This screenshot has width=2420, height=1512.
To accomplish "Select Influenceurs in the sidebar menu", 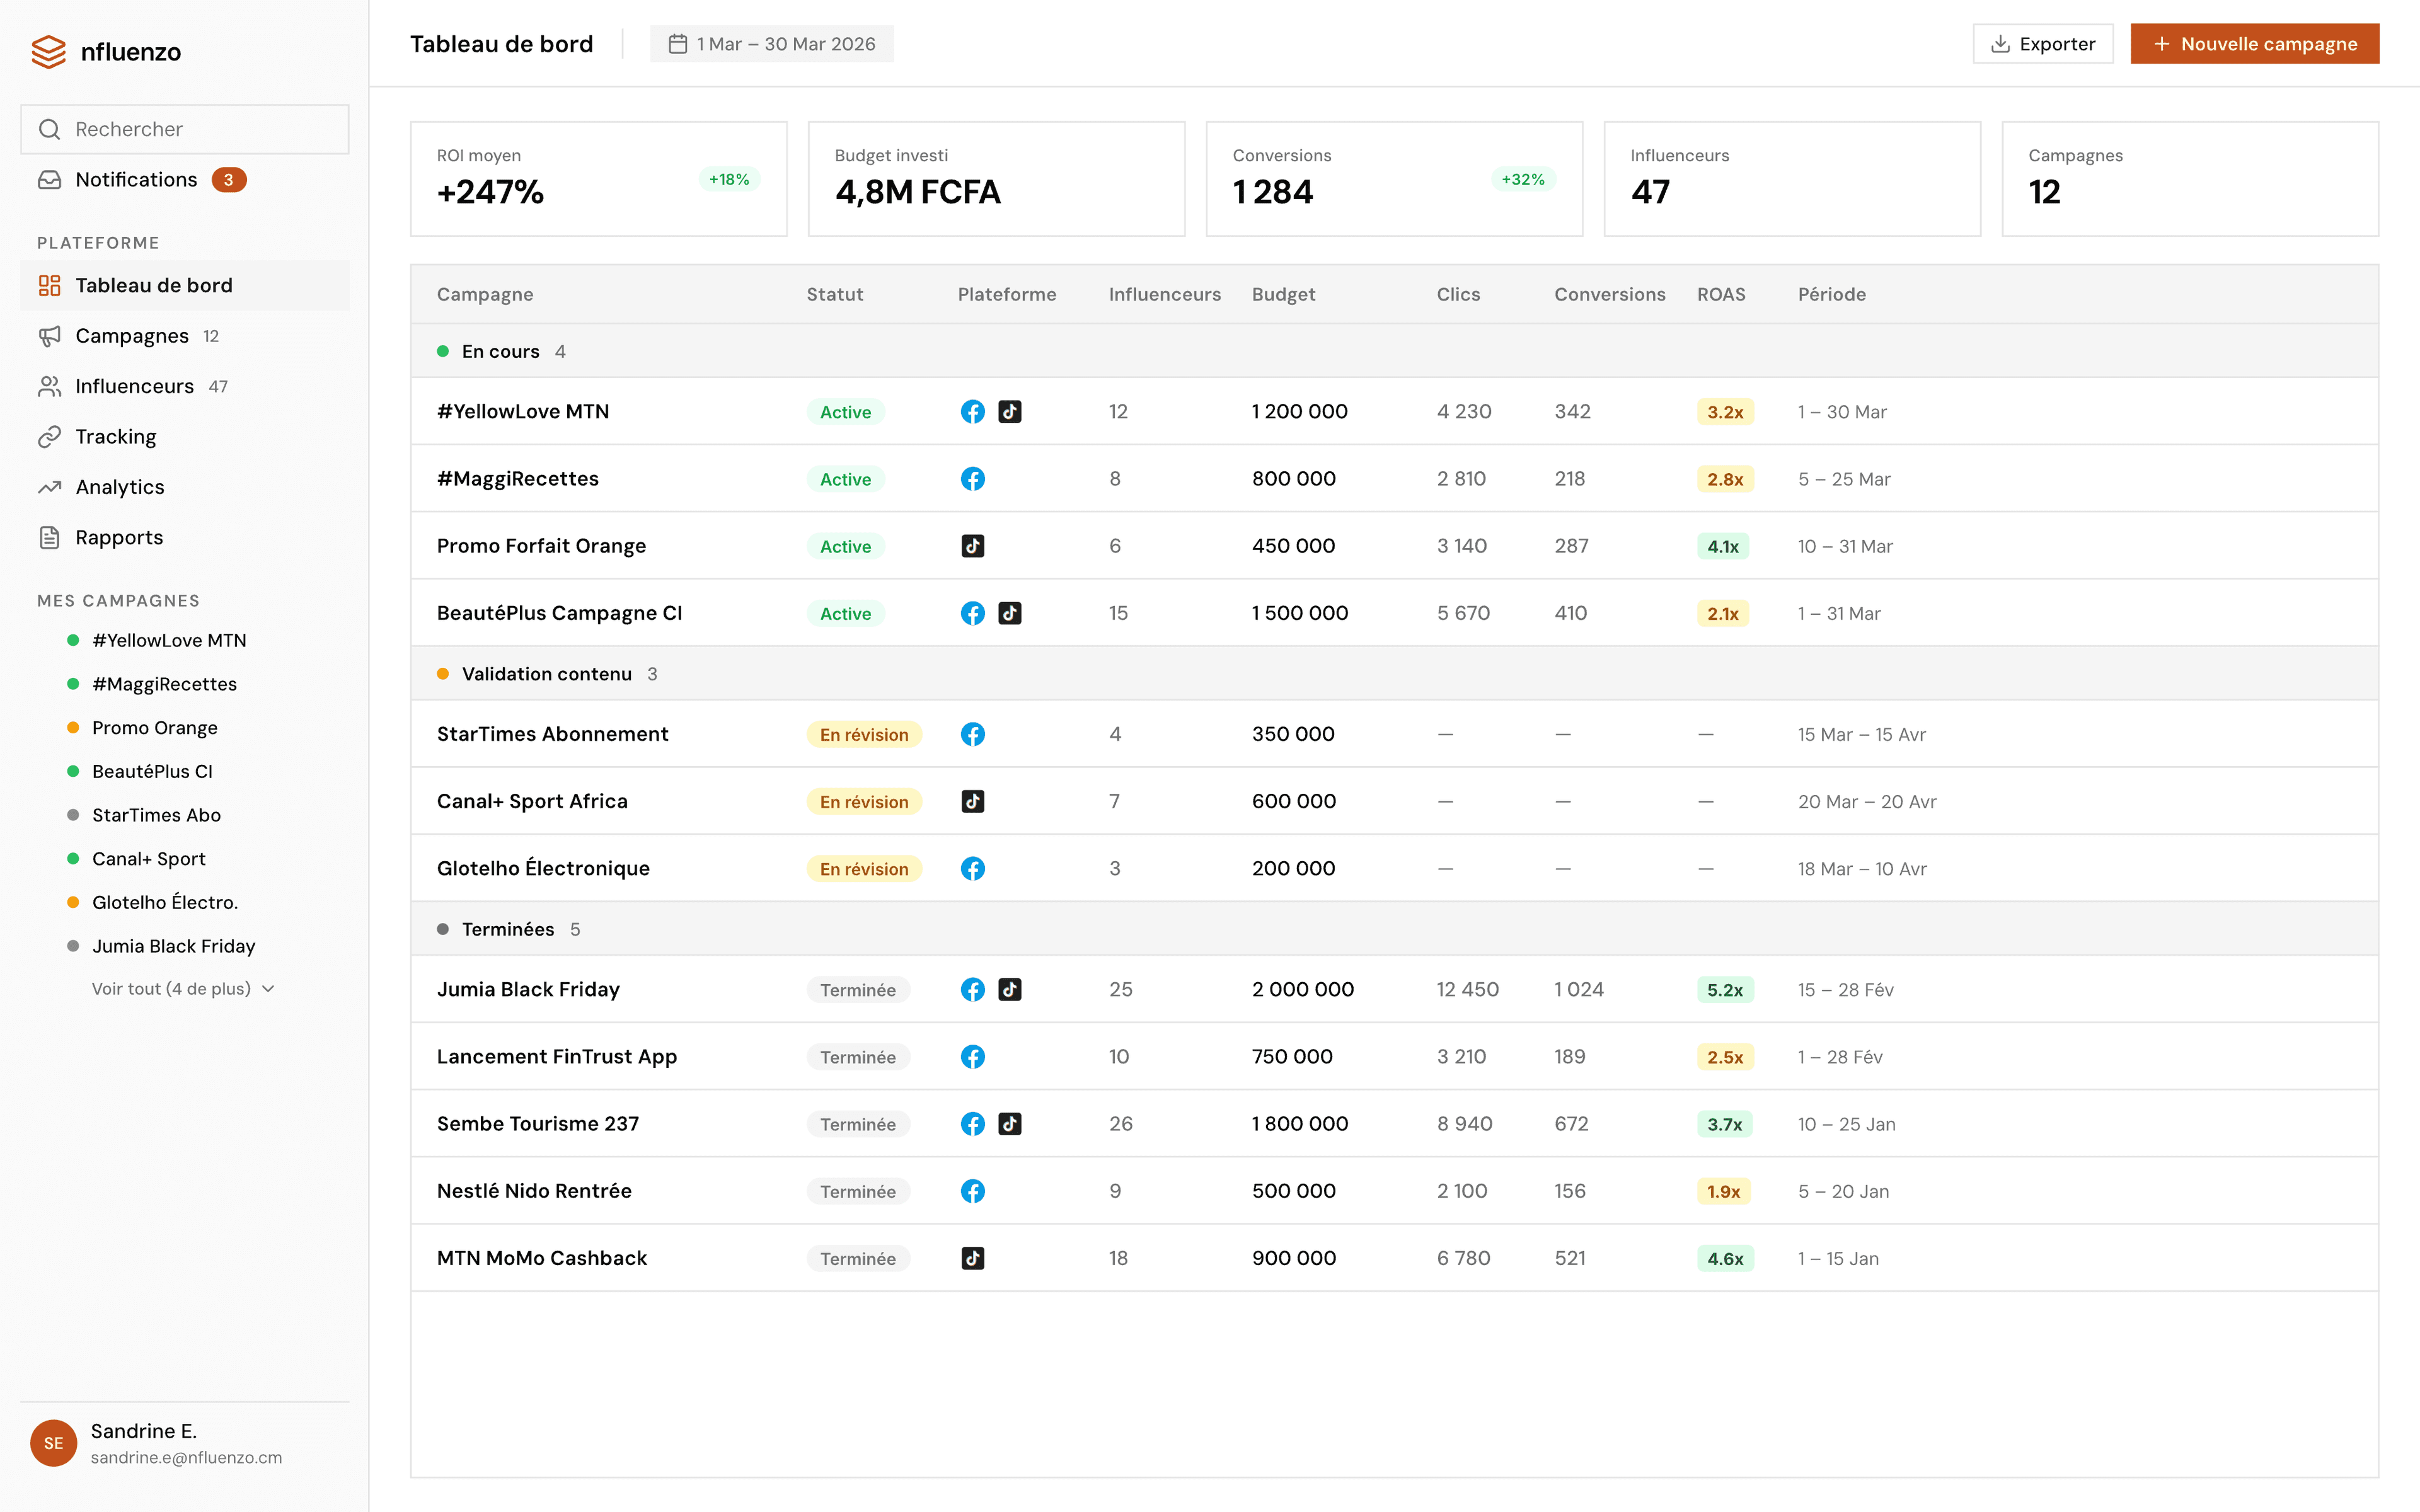I will (134, 387).
